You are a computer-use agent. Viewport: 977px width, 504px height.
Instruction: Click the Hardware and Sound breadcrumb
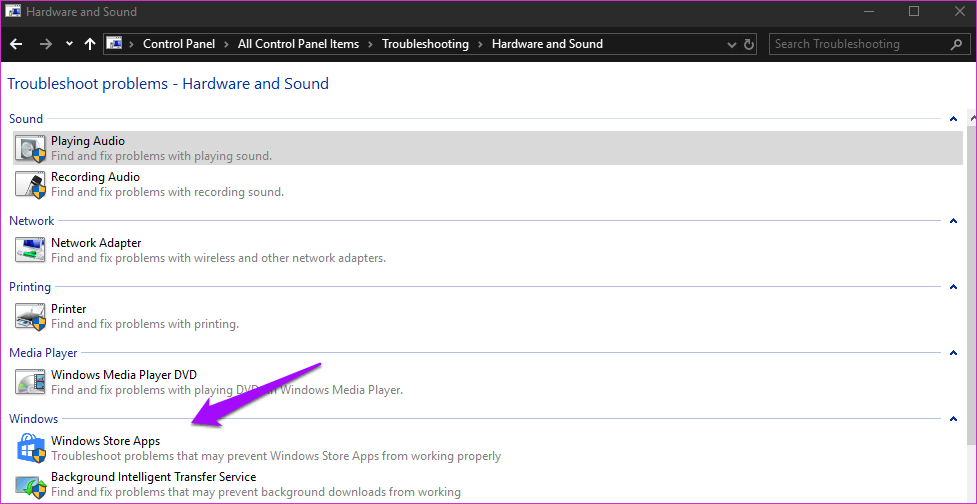click(x=547, y=44)
